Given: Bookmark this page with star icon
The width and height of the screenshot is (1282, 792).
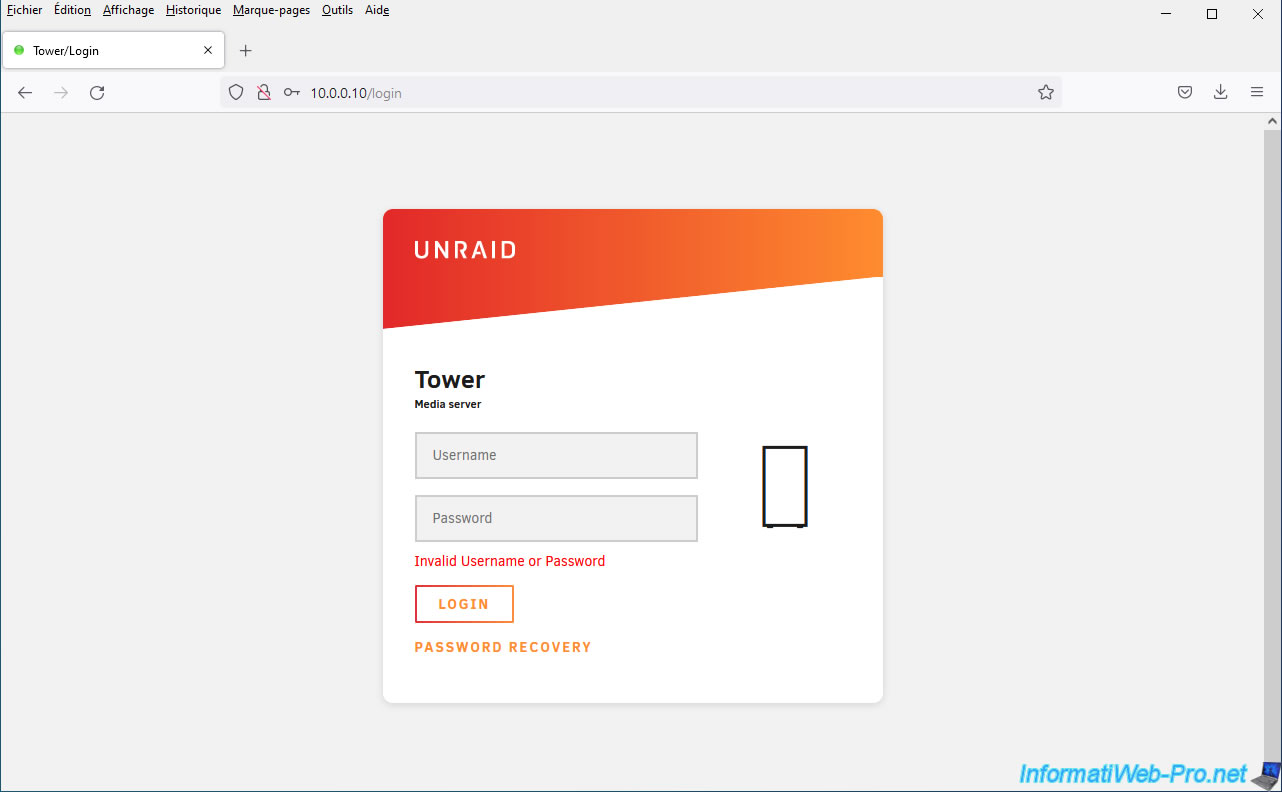Looking at the screenshot, I should (x=1046, y=93).
